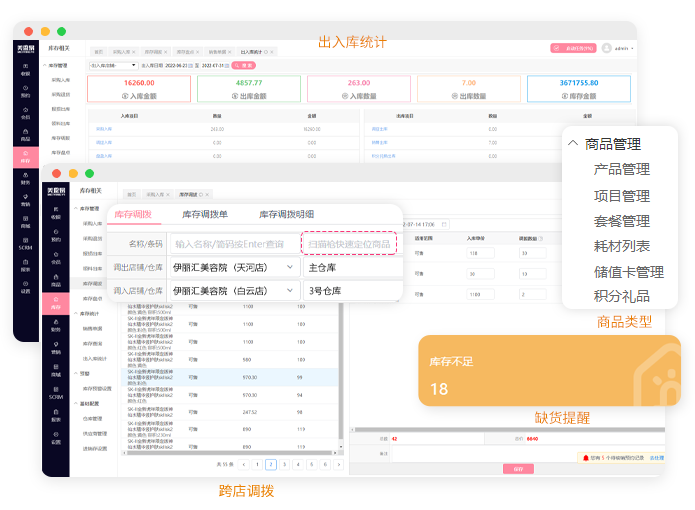
Task: Click bell notification icon at bottom right
Action: pos(586,458)
